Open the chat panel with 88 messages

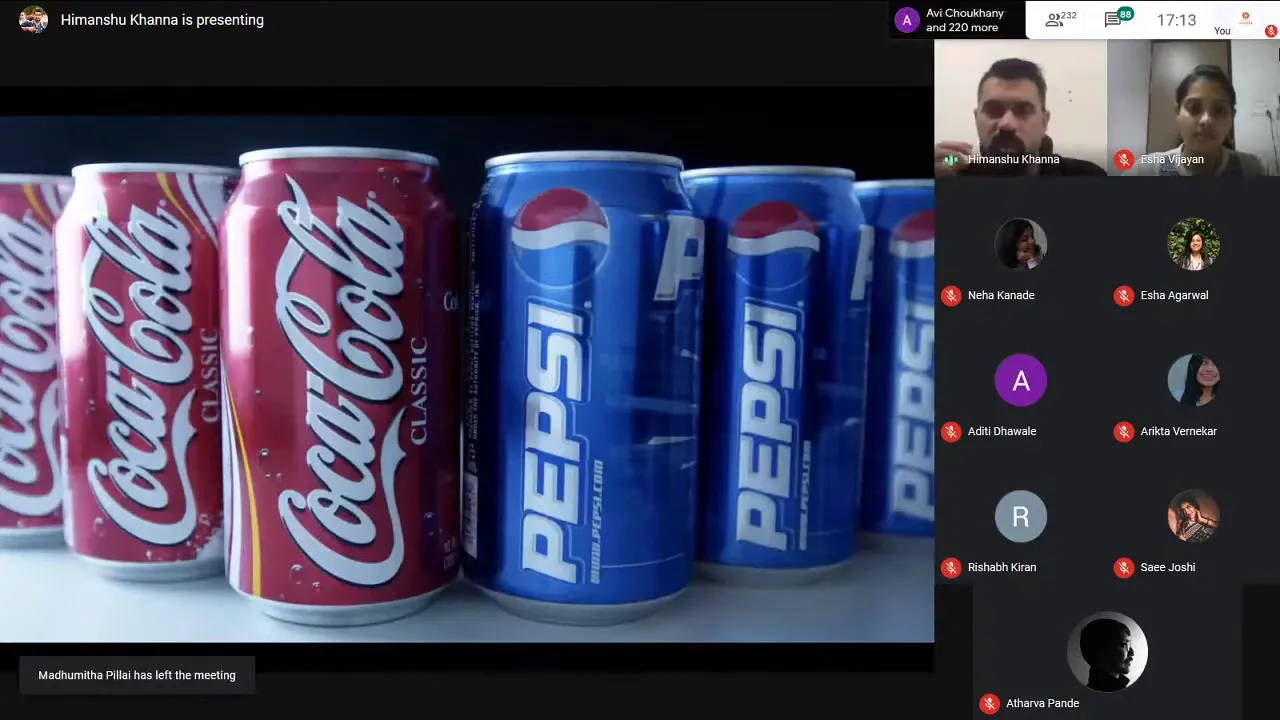click(x=1118, y=19)
